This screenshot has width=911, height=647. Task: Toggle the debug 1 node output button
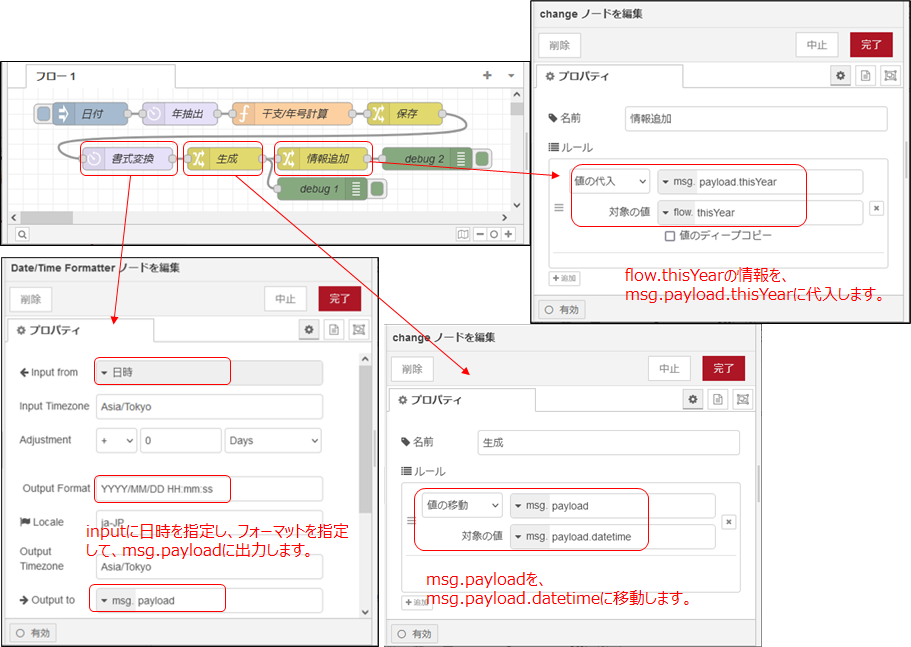(378, 189)
